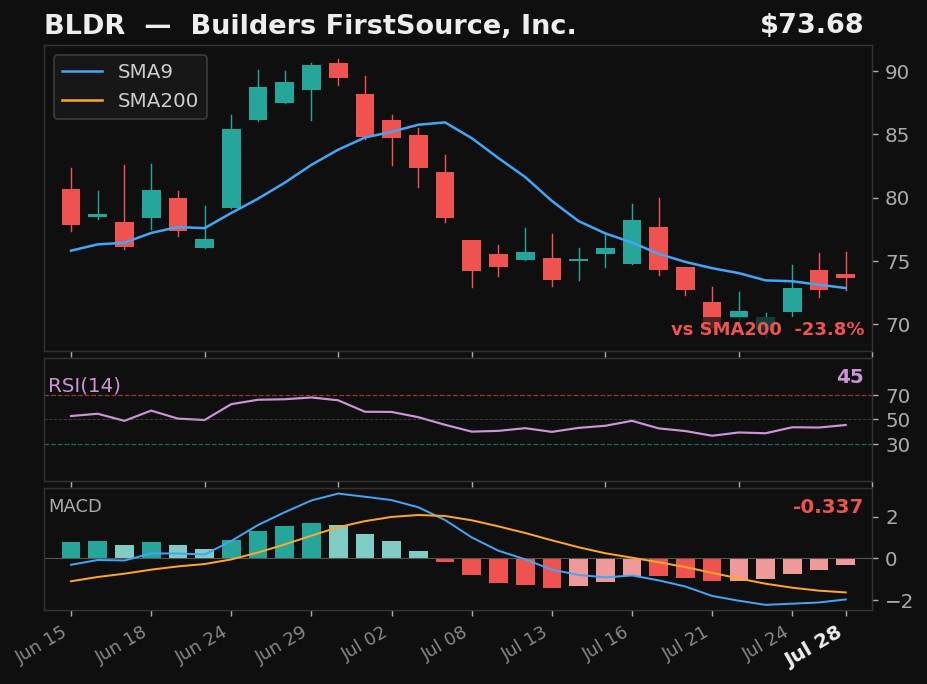927x684 pixels.
Task: Click the $73.68 price at top right
Action: tap(811, 24)
